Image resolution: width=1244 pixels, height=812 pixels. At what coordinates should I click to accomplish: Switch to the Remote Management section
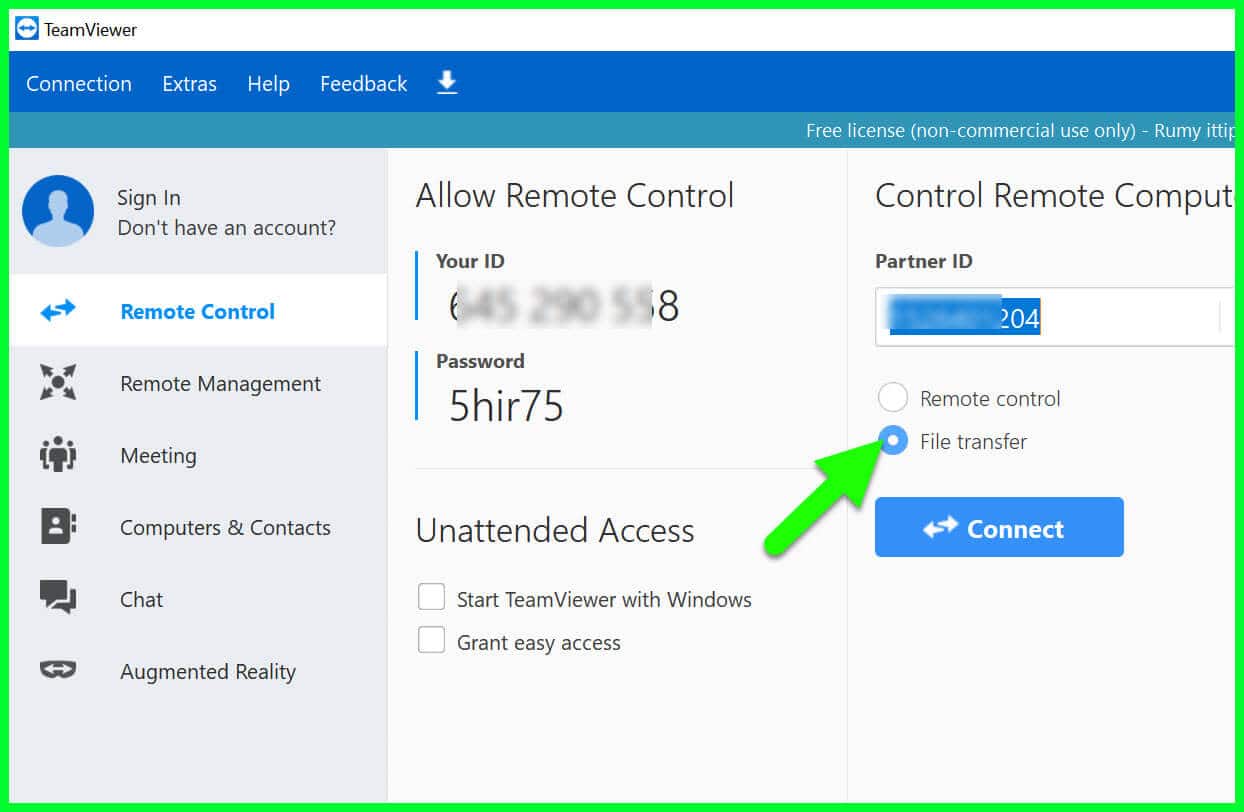(198, 383)
